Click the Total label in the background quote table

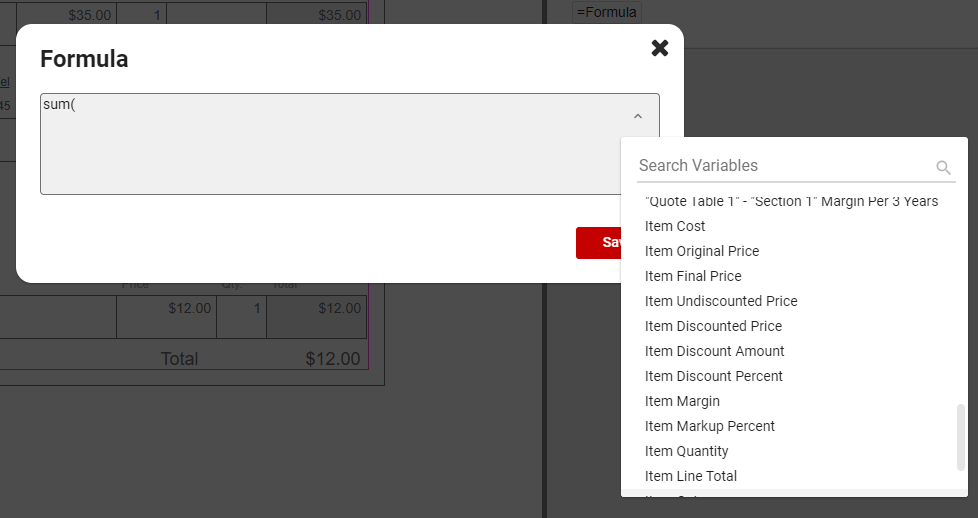point(179,359)
